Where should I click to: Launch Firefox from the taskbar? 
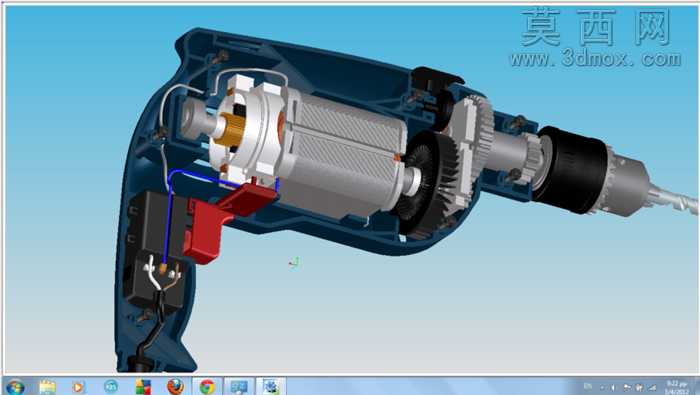[x=175, y=387]
